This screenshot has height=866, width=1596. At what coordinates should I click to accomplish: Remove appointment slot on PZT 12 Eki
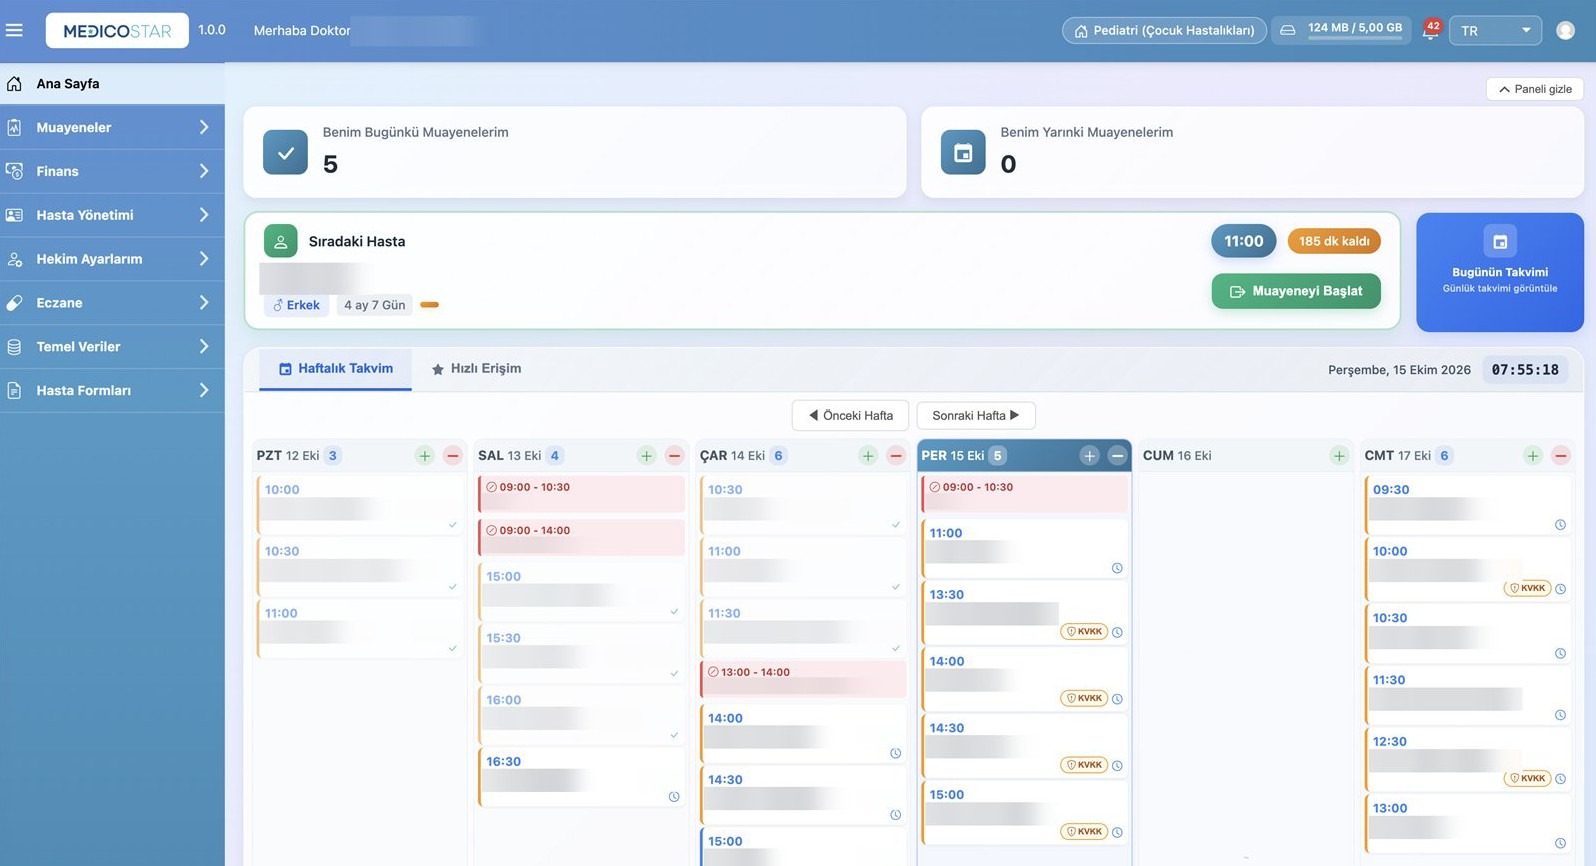[453, 456]
